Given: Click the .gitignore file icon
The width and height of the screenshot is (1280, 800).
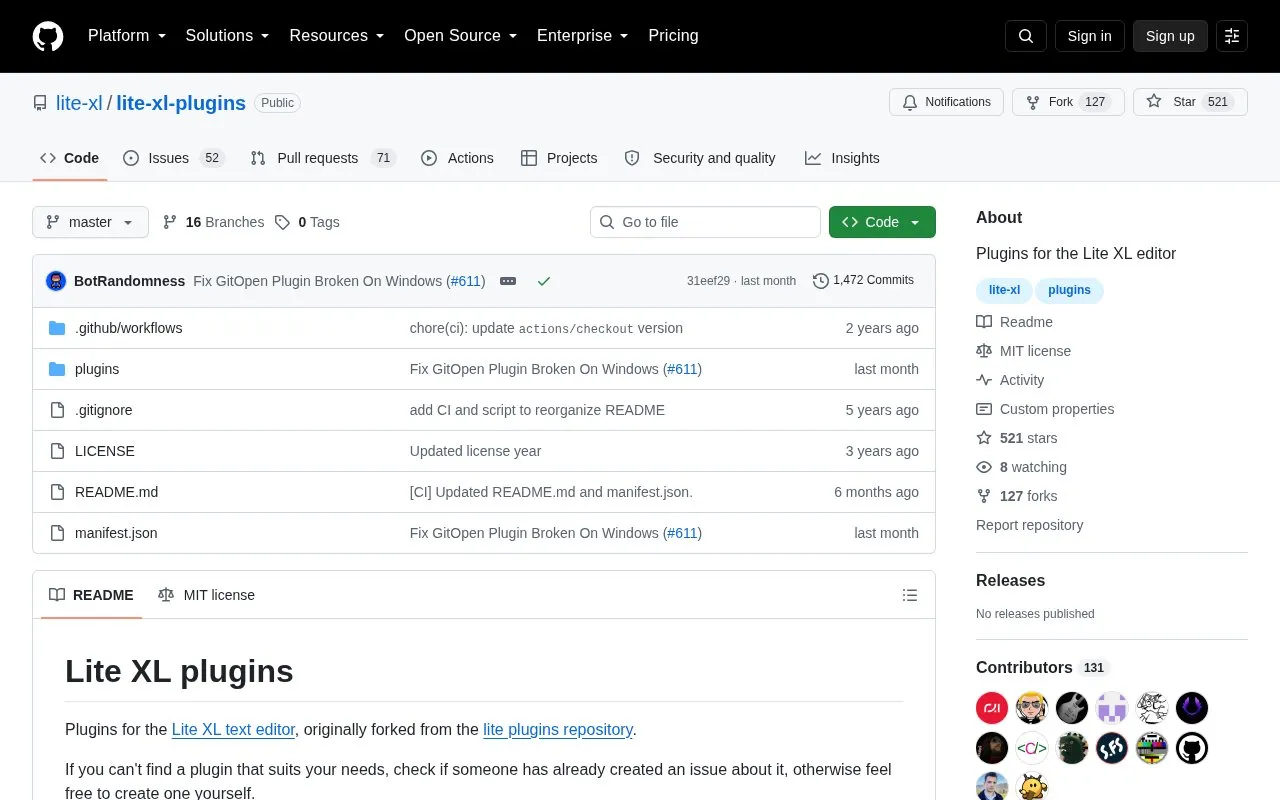Looking at the screenshot, I should tap(57, 410).
